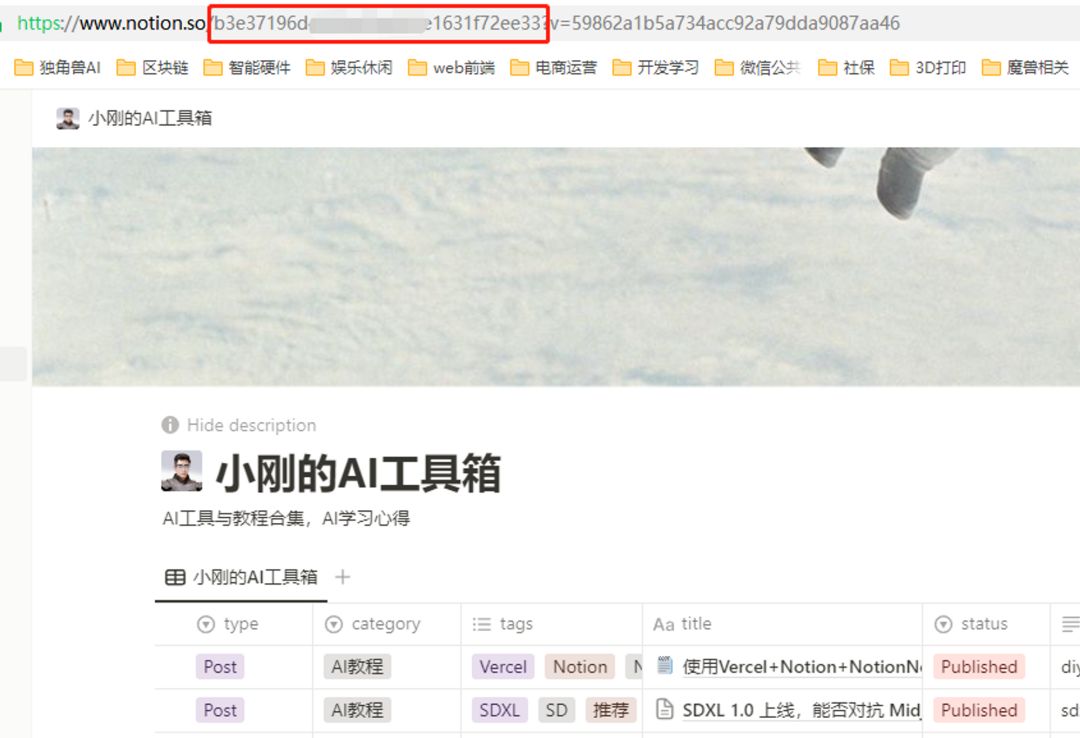
Task: Open the page icon of the Vercel+Notion row
Action: [665, 666]
